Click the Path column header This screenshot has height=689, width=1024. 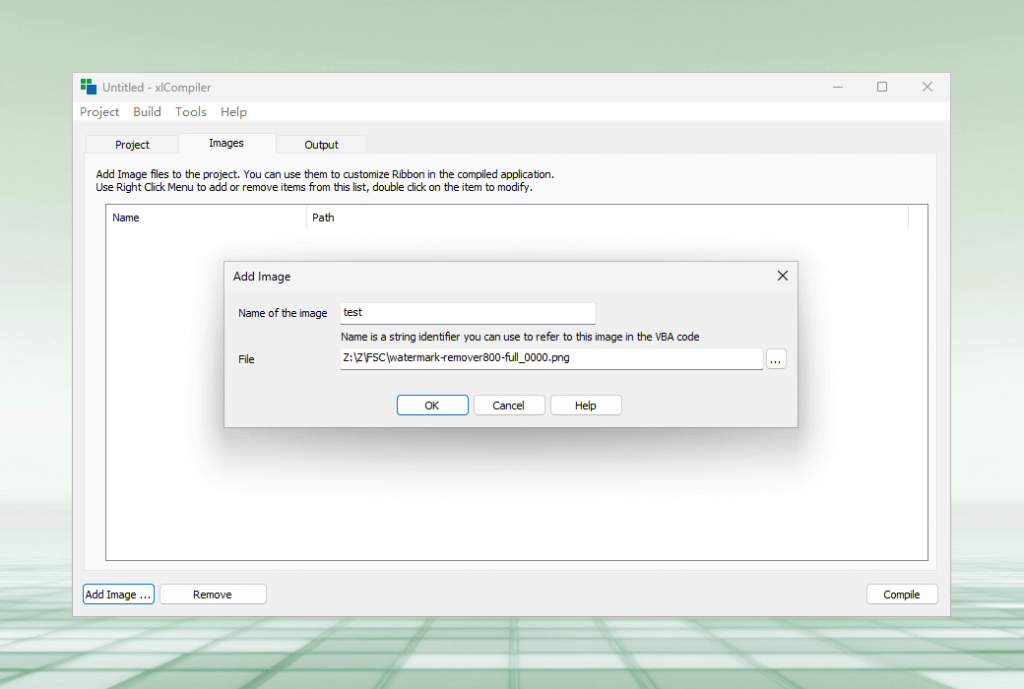pos(323,217)
